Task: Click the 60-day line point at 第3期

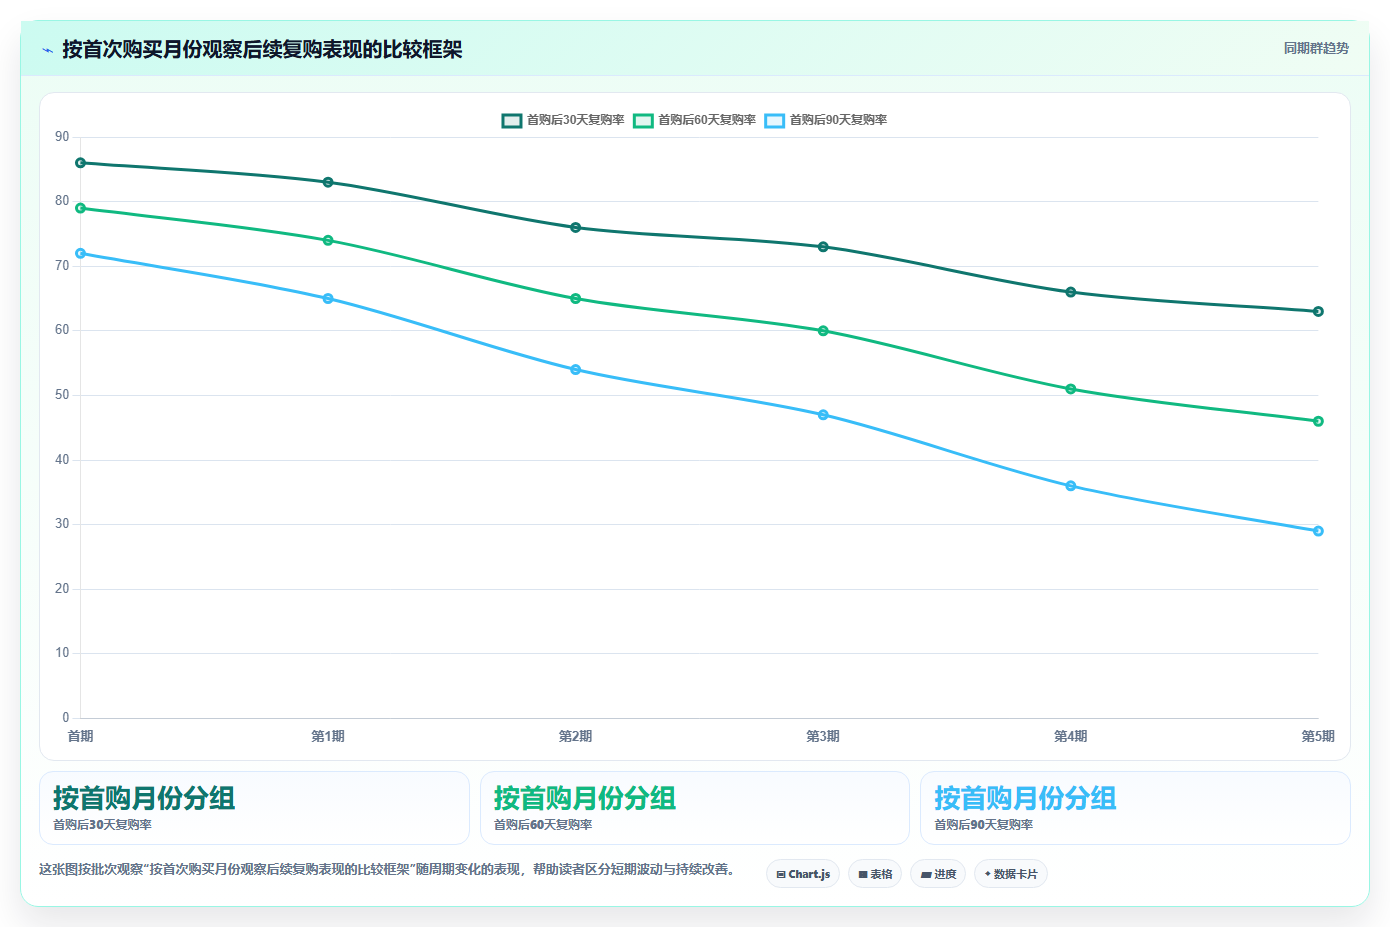Action: point(823,331)
